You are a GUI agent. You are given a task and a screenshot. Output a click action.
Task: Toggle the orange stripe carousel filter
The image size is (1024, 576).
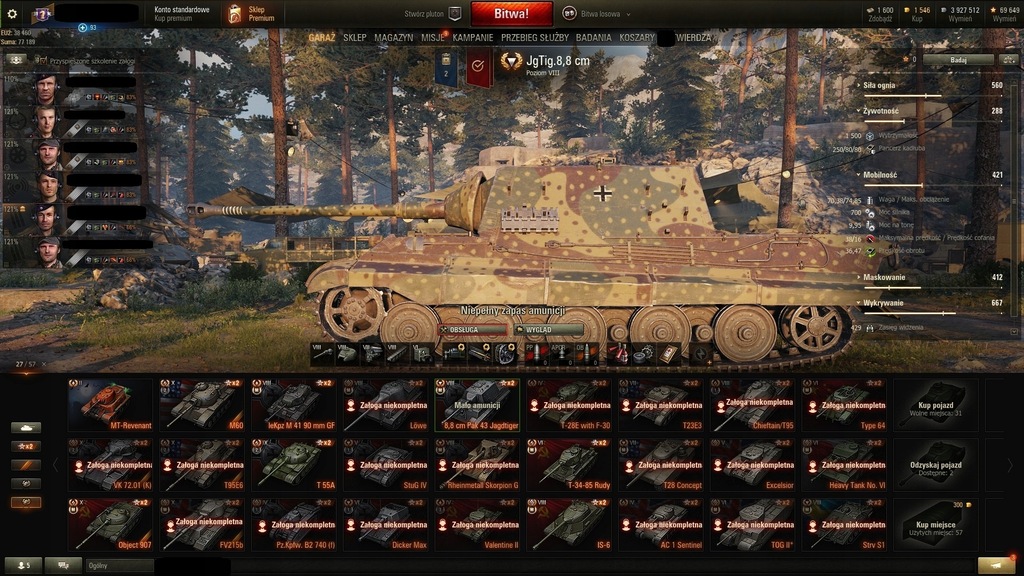(26, 465)
